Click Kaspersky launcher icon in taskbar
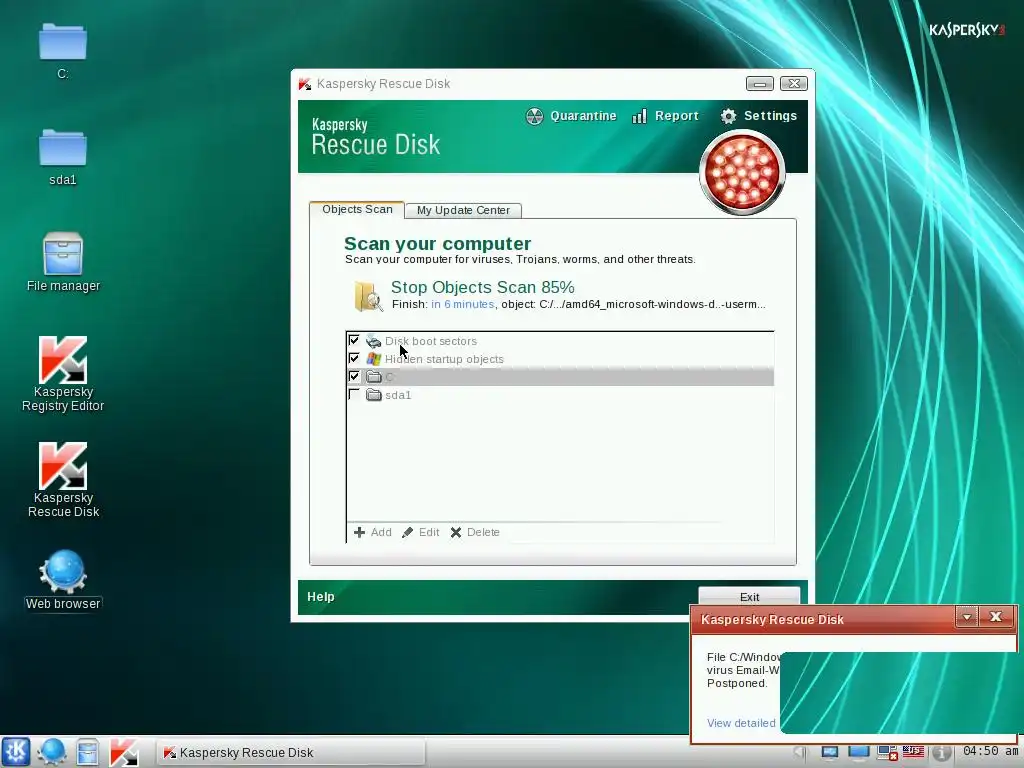This screenshot has height=768, width=1024. [x=123, y=752]
